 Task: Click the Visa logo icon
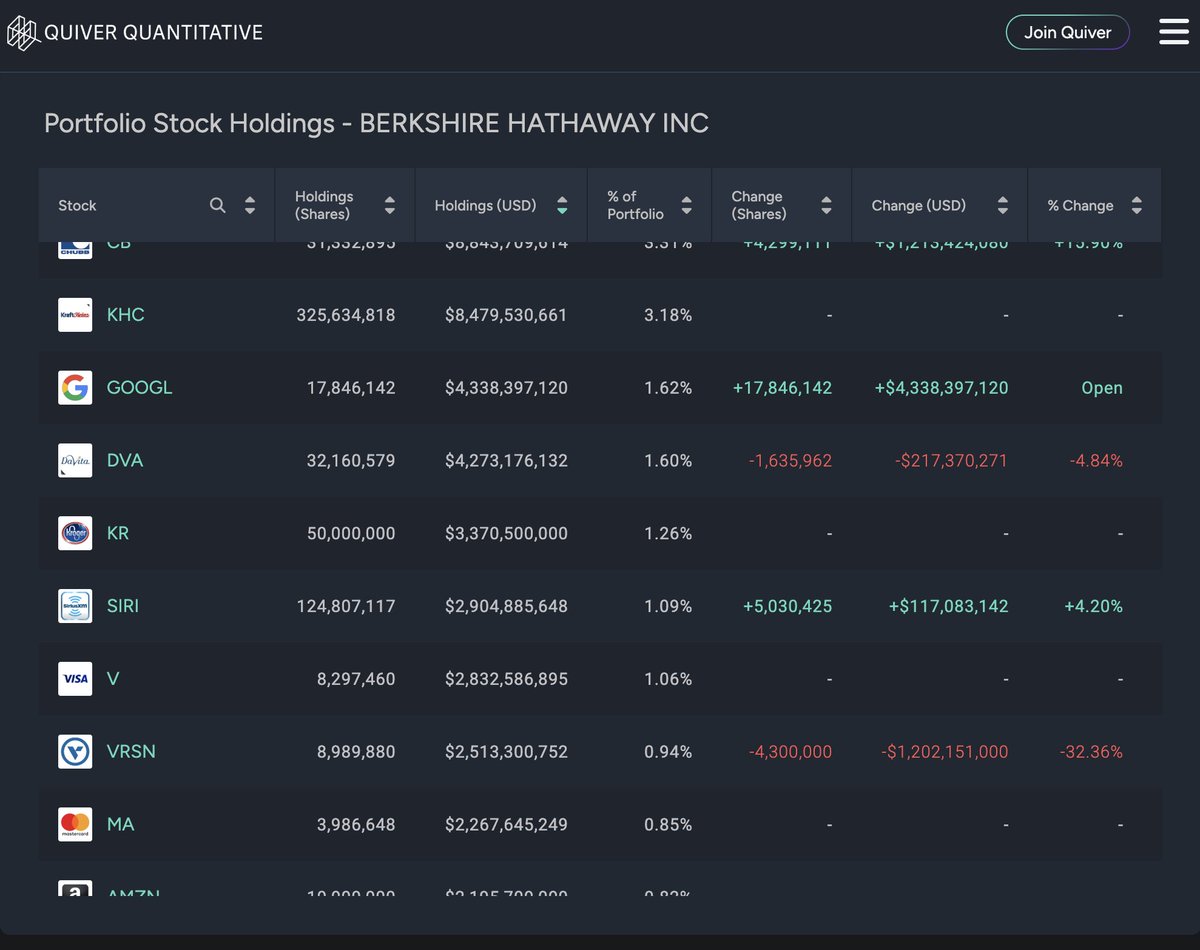coord(75,679)
